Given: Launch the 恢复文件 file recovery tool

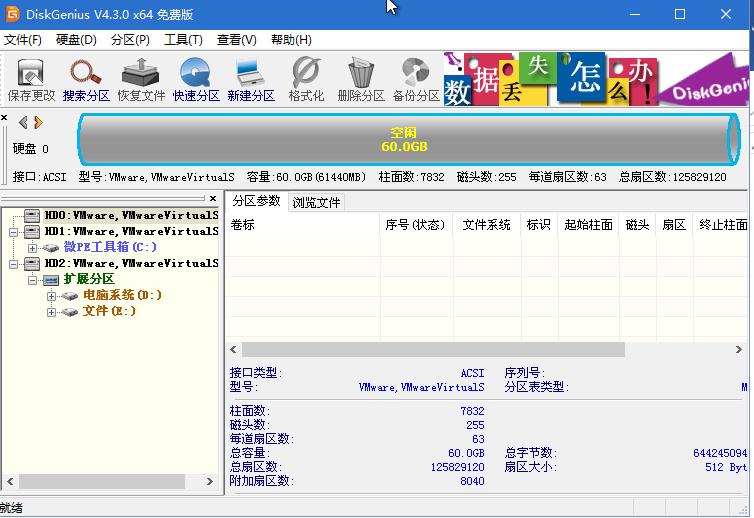Looking at the screenshot, I should pyautogui.click(x=141, y=80).
